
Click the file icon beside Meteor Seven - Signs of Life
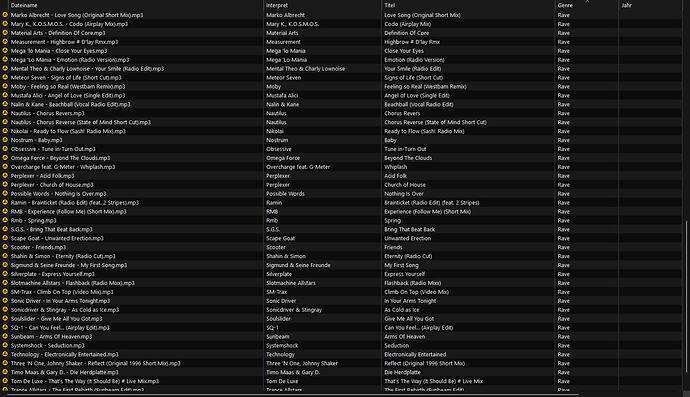tap(5, 77)
